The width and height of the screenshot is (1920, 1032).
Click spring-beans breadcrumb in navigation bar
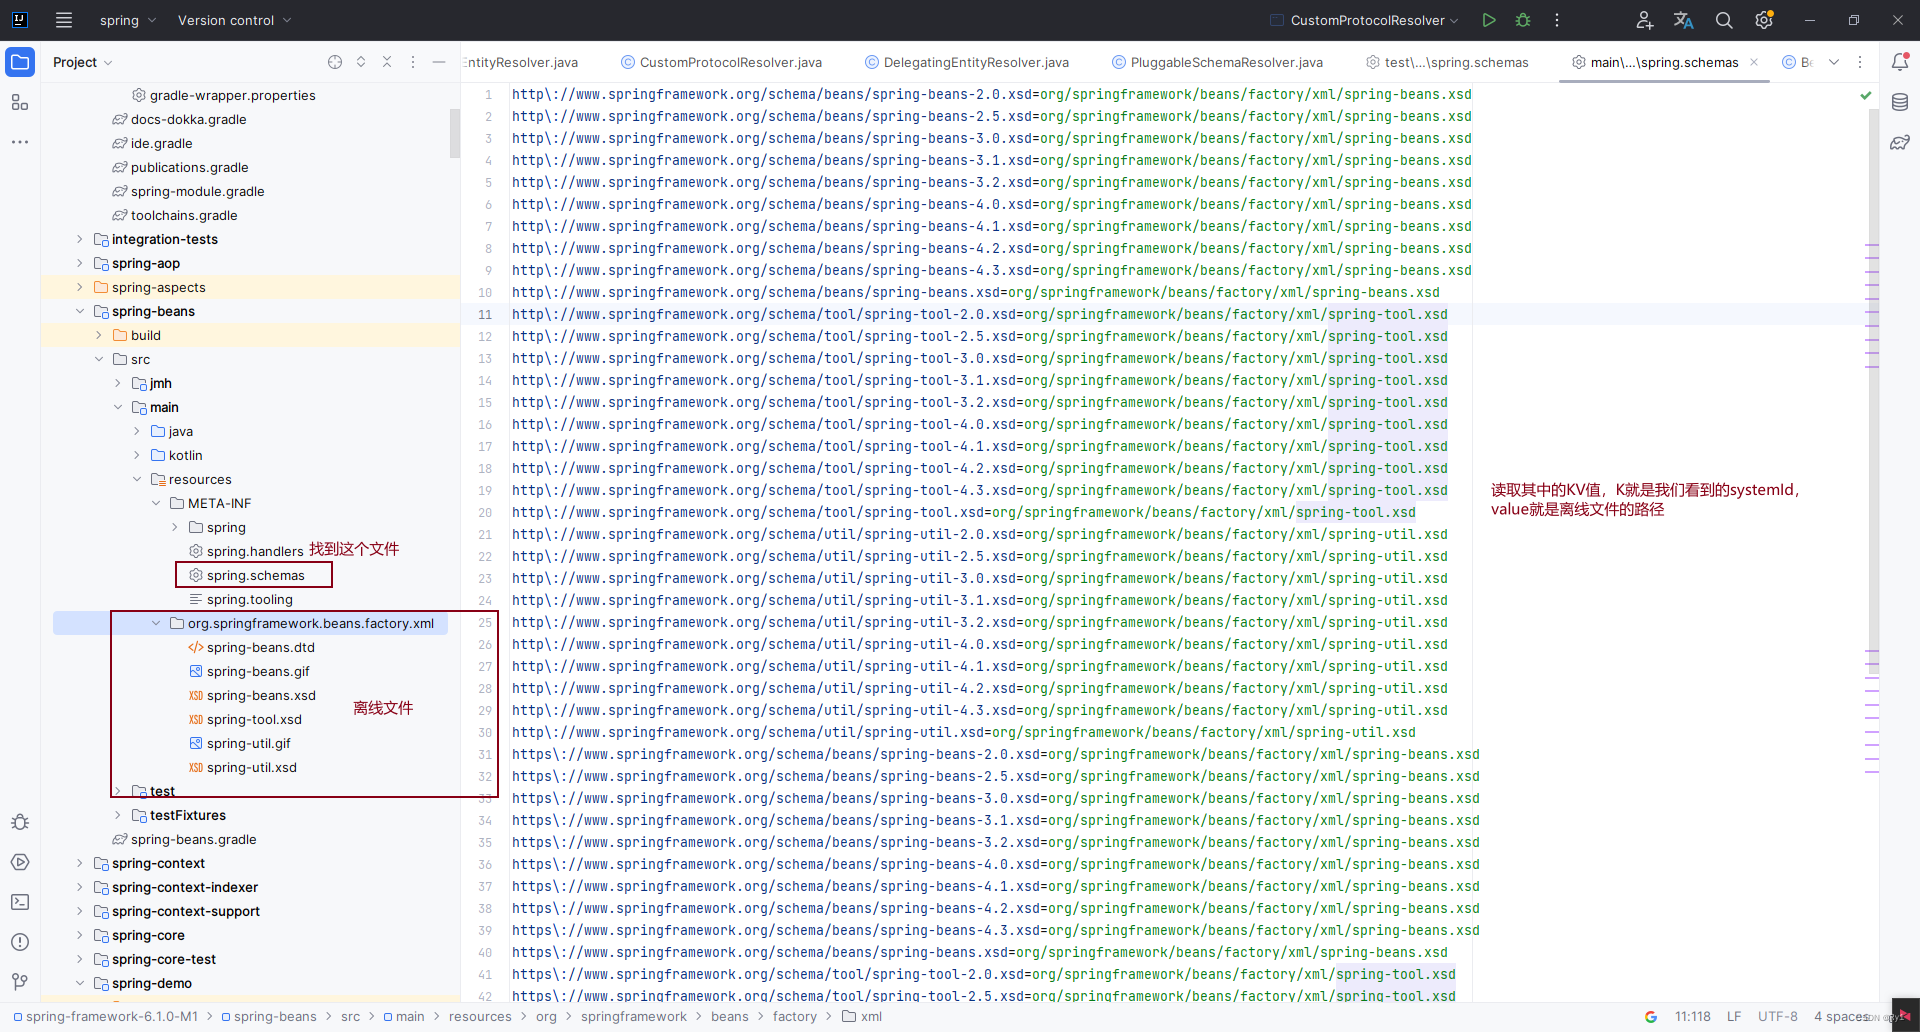pyautogui.click(x=268, y=1016)
